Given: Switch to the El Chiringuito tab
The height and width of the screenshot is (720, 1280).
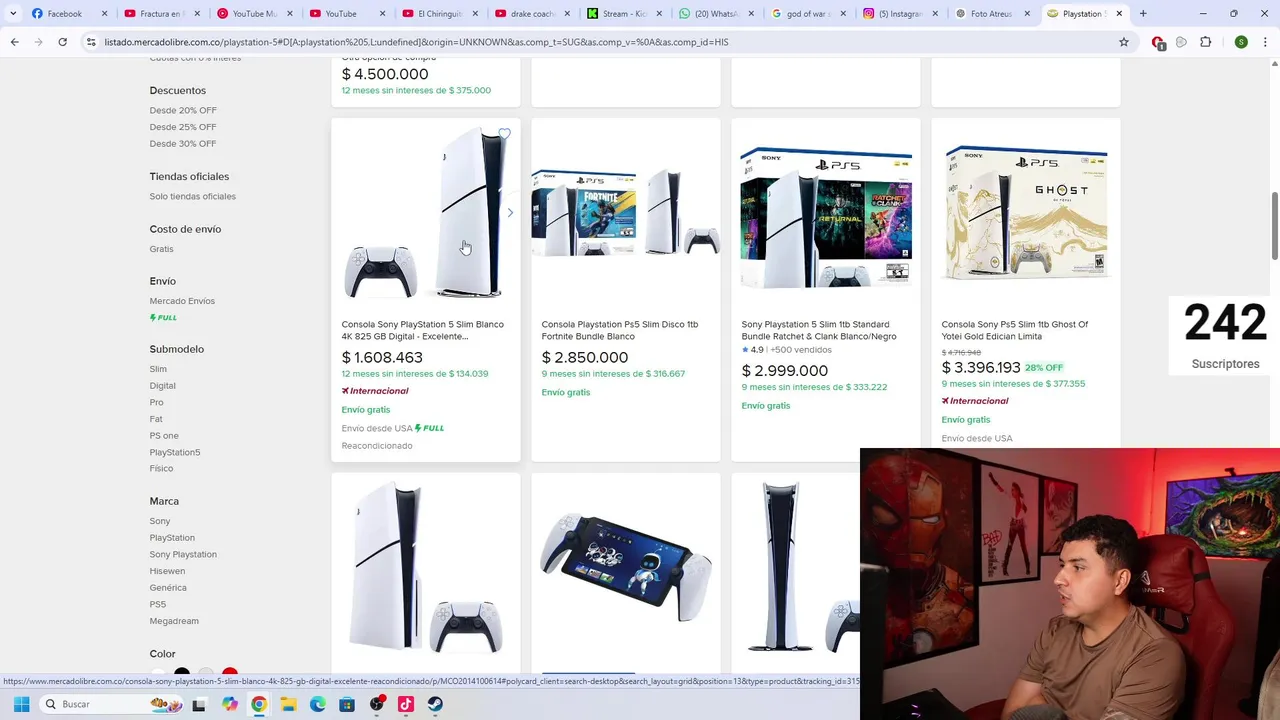Looking at the screenshot, I should [x=438, y=14].
